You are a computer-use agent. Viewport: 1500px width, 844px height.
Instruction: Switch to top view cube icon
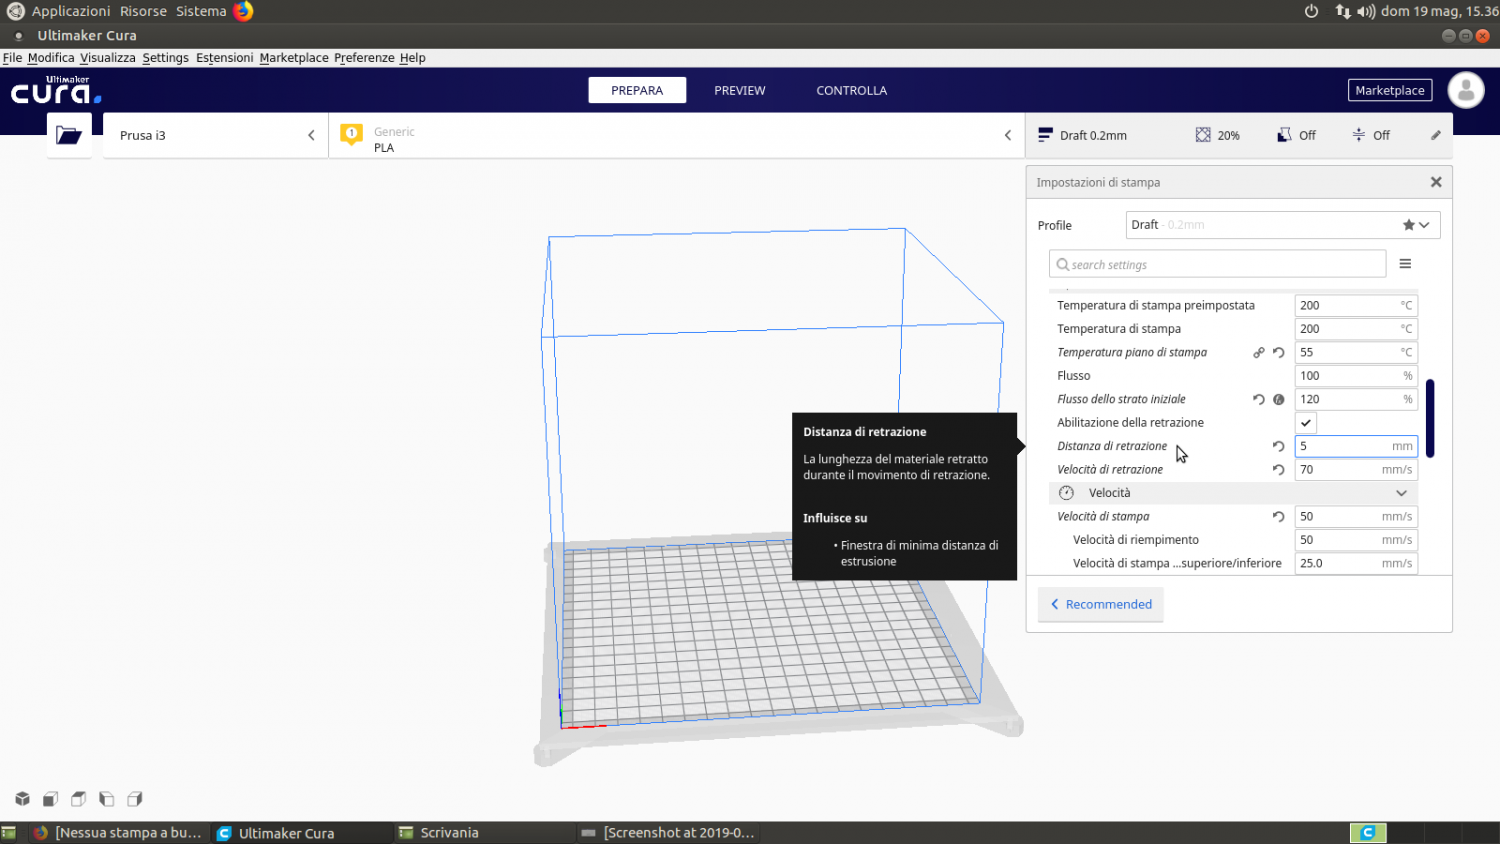pos(78,799)
